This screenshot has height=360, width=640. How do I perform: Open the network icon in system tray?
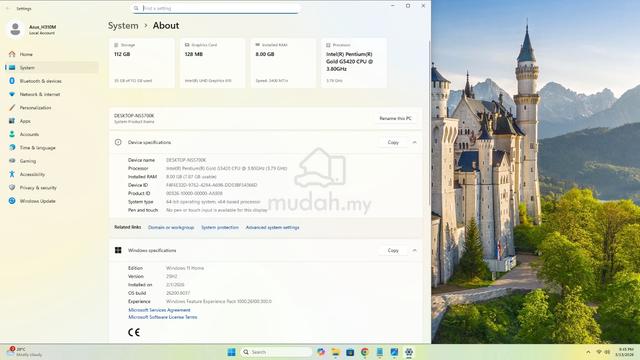599,352
